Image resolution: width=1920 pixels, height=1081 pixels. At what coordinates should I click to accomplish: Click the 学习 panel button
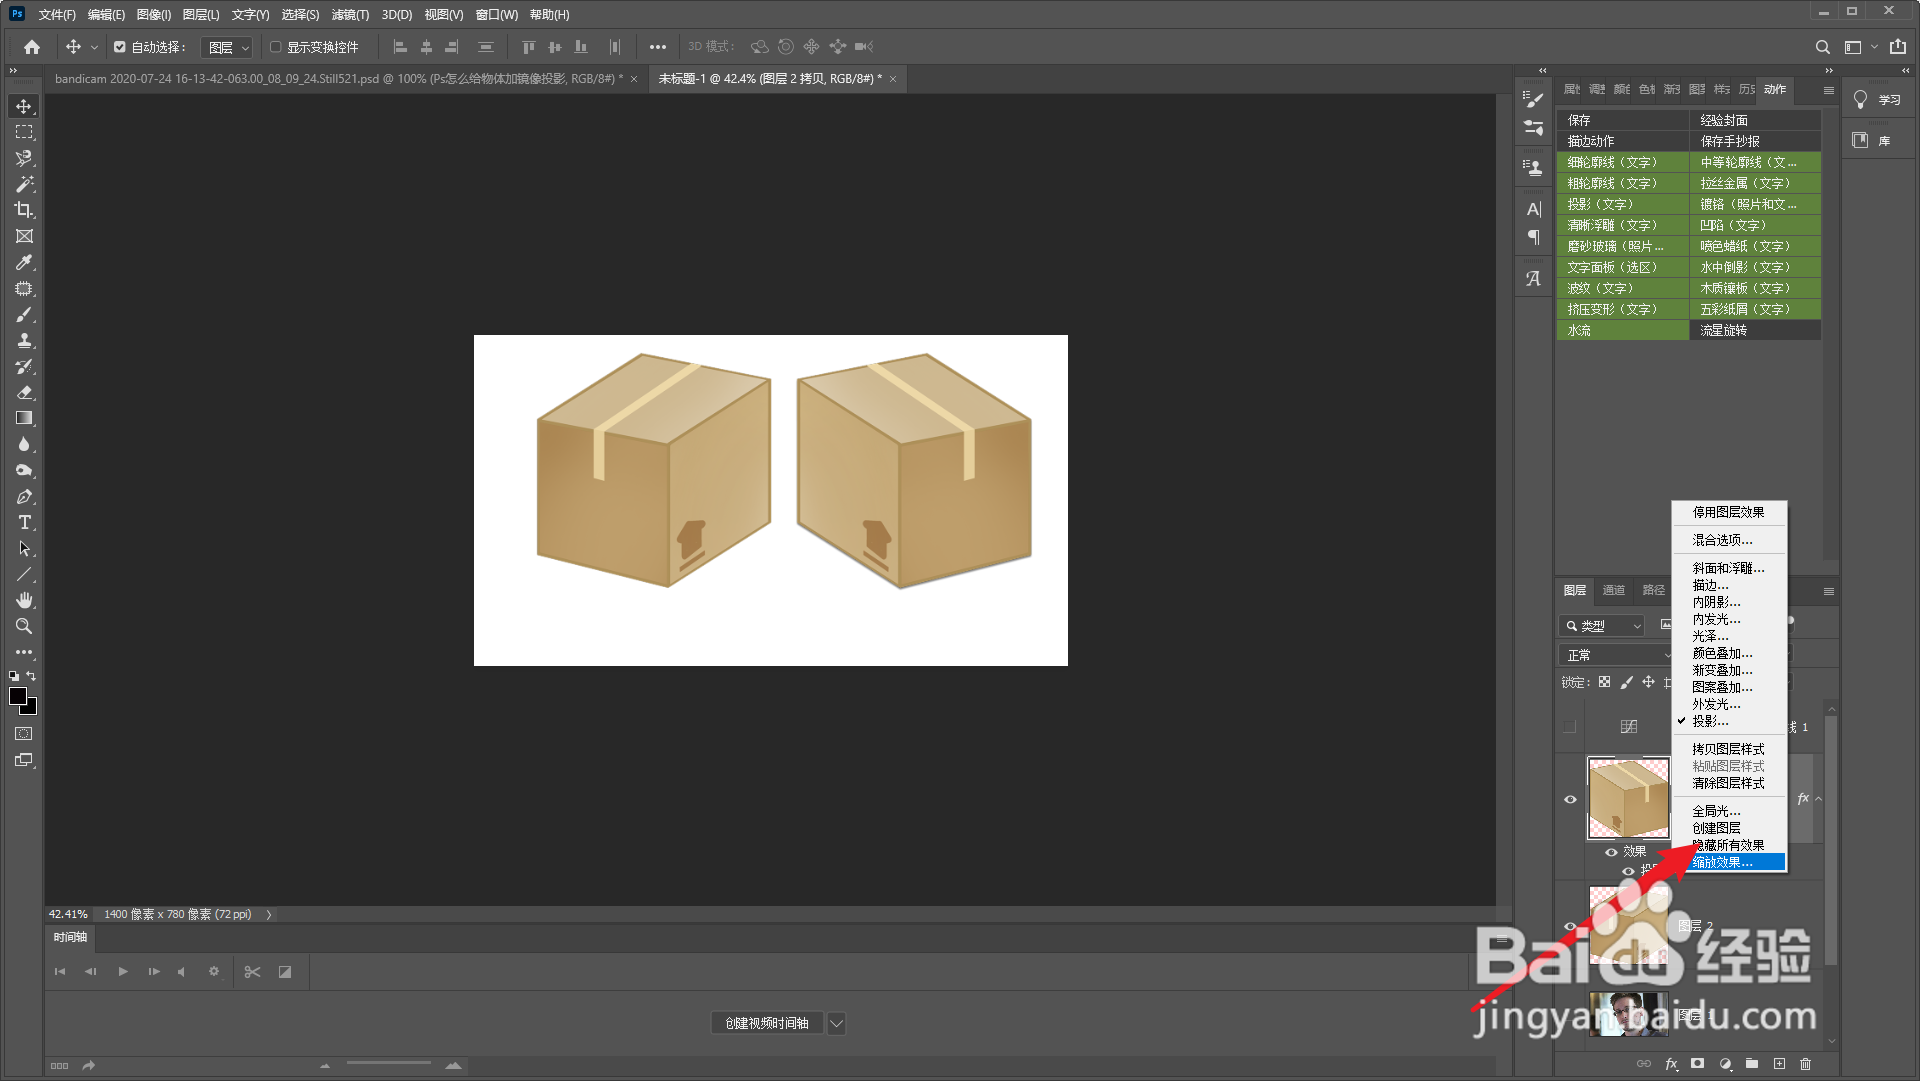pyautogui.click(x=1876, y=100)
